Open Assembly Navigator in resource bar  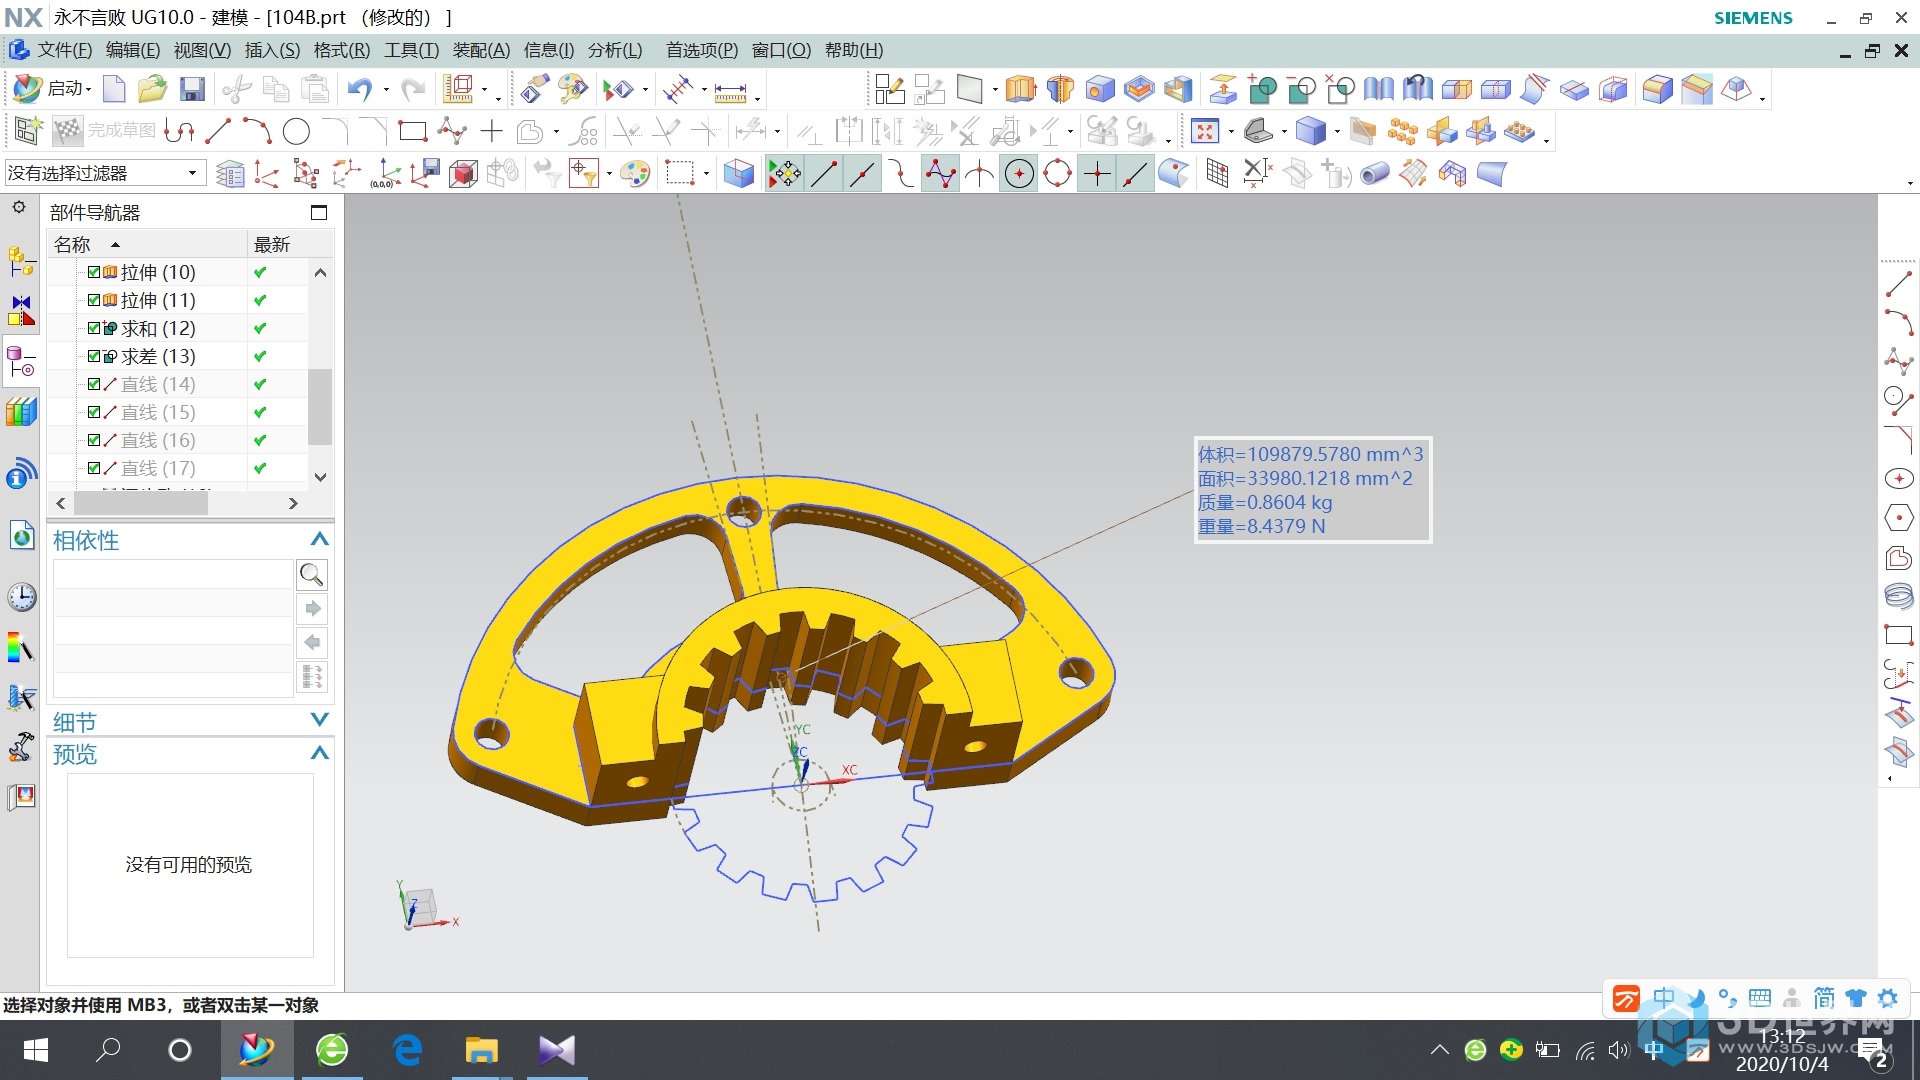click(21, 262)
